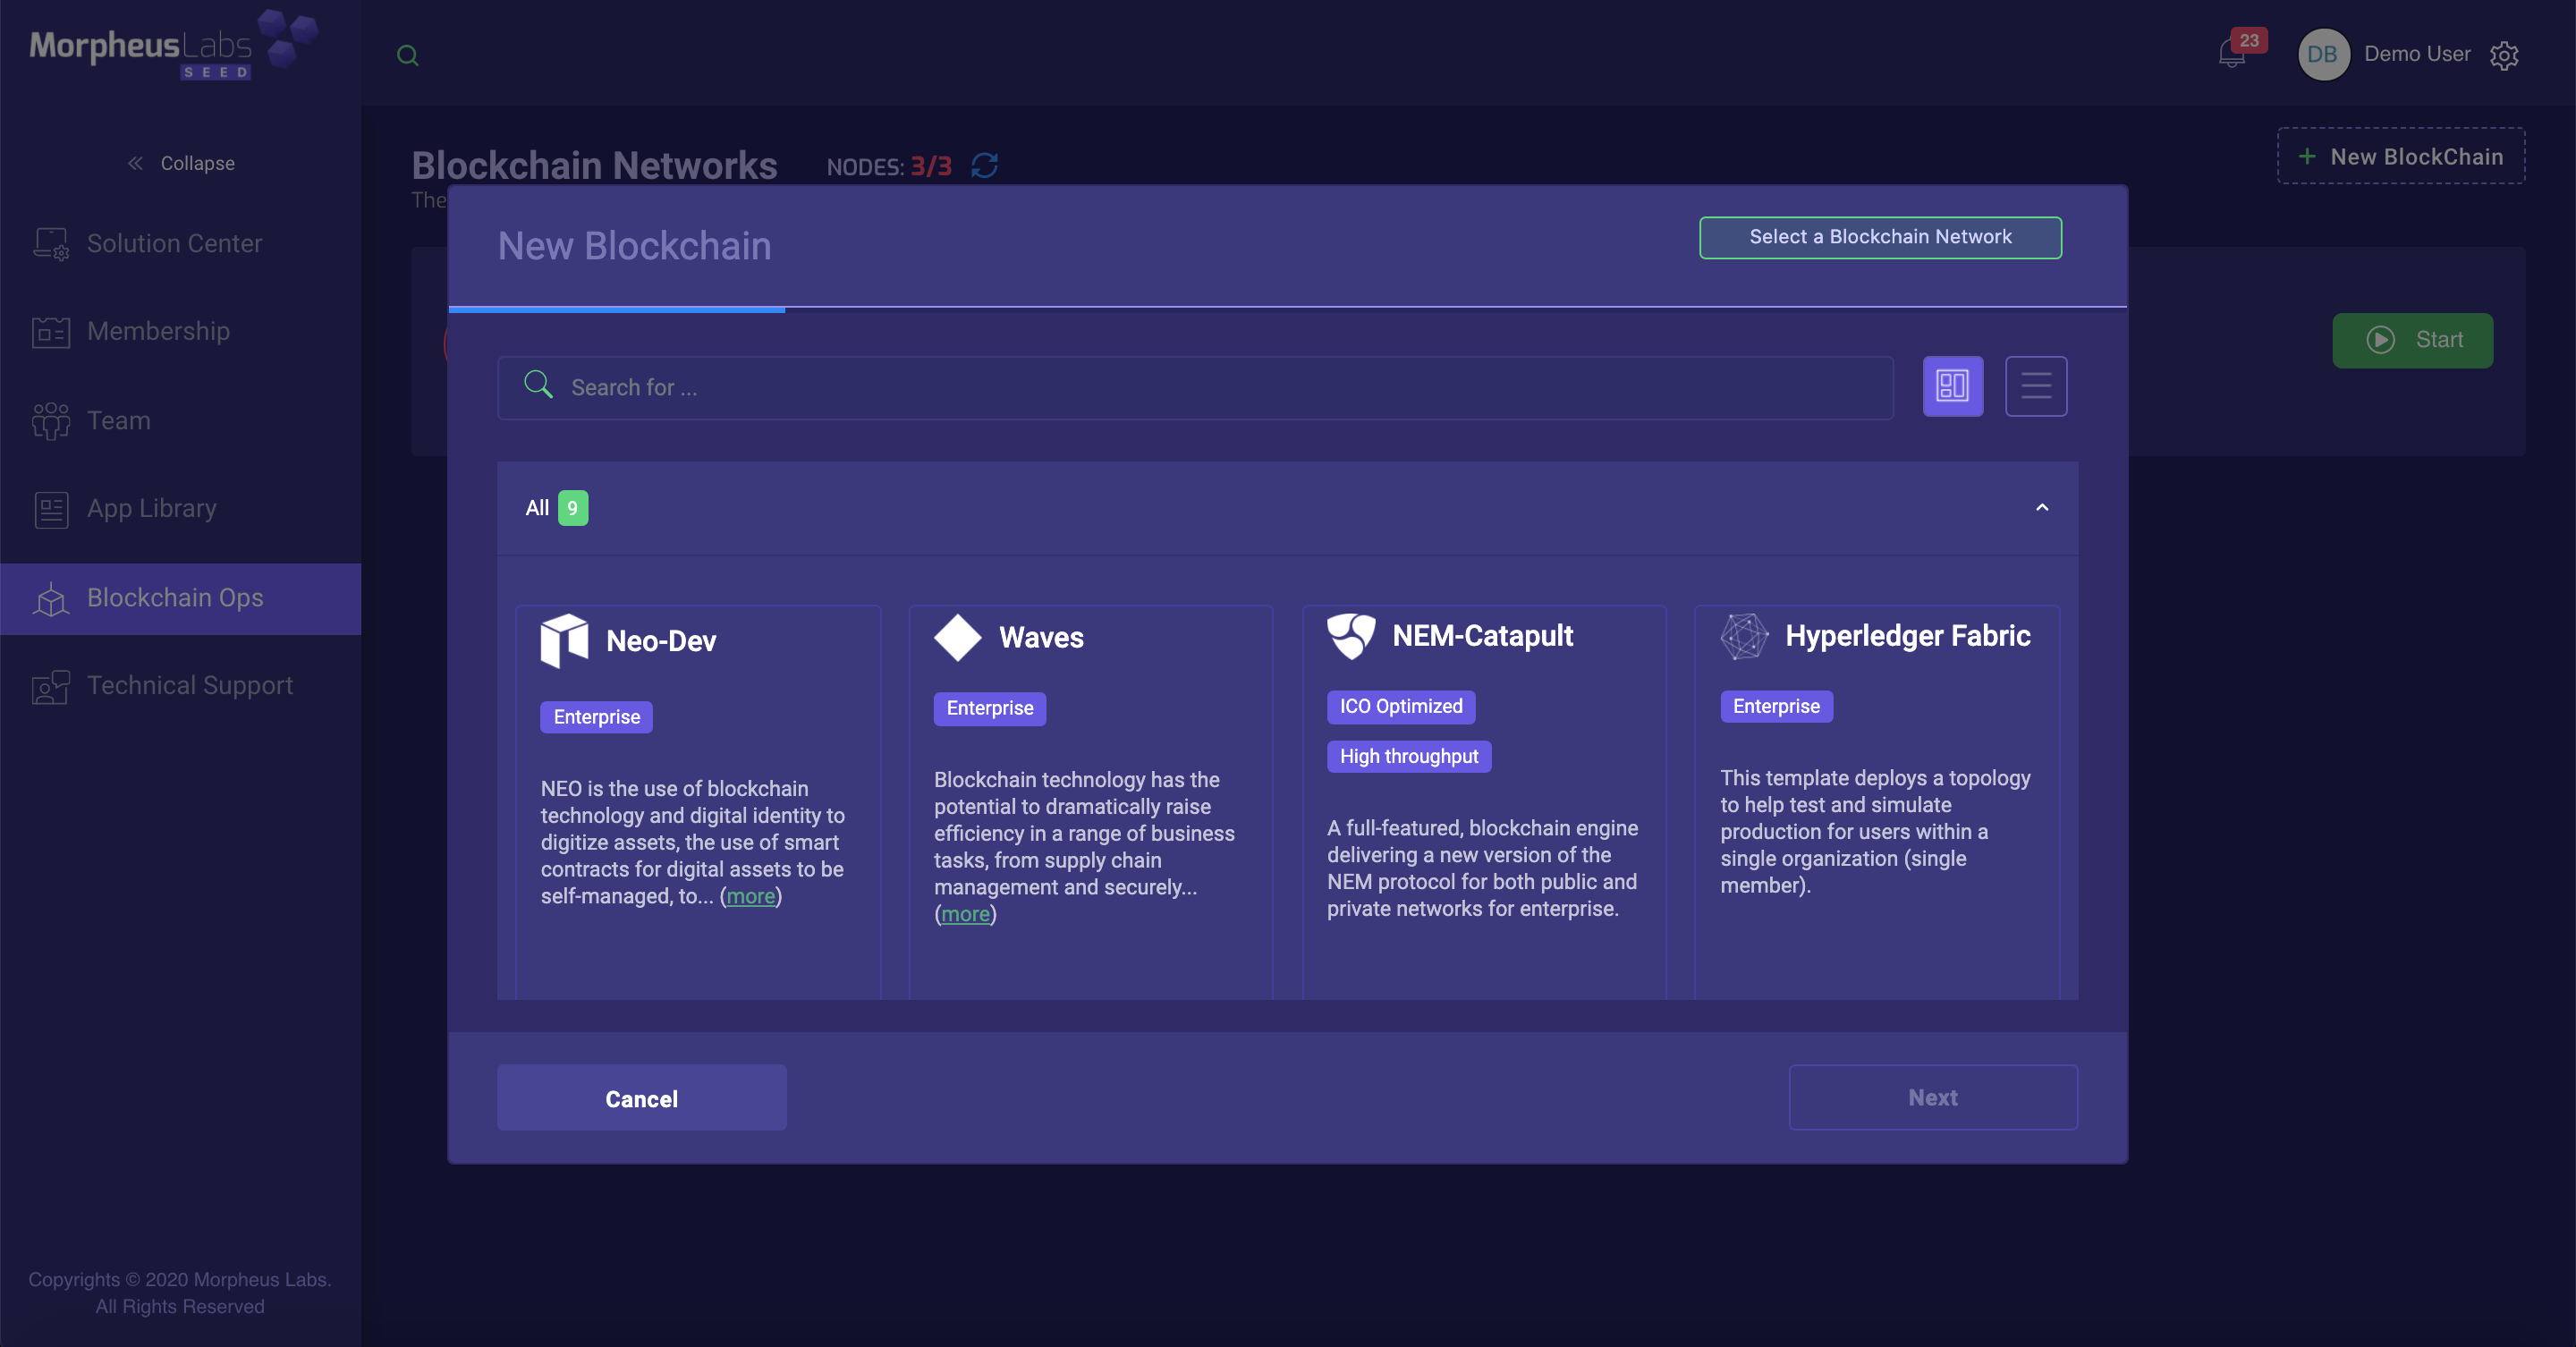Expand Neo-Dev description with more link
The width and height of the screenshot is (2576, 1347).
tap(750, 896)
